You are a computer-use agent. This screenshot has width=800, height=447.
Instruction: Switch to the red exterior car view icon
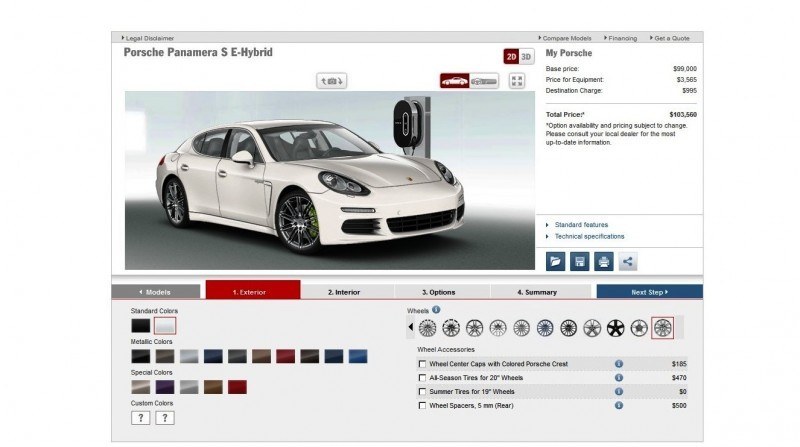pyautogui.click(x=455, y=81)
